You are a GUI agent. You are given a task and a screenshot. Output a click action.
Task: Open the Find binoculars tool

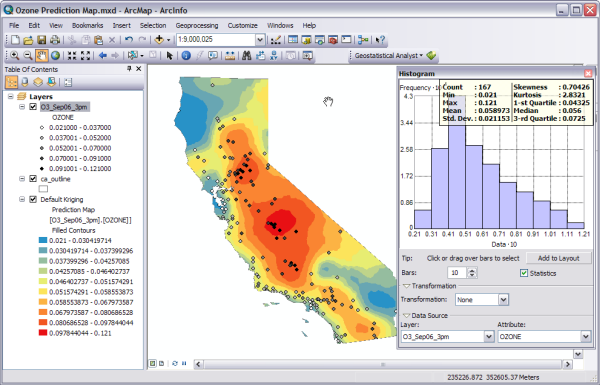click(246, 56)
